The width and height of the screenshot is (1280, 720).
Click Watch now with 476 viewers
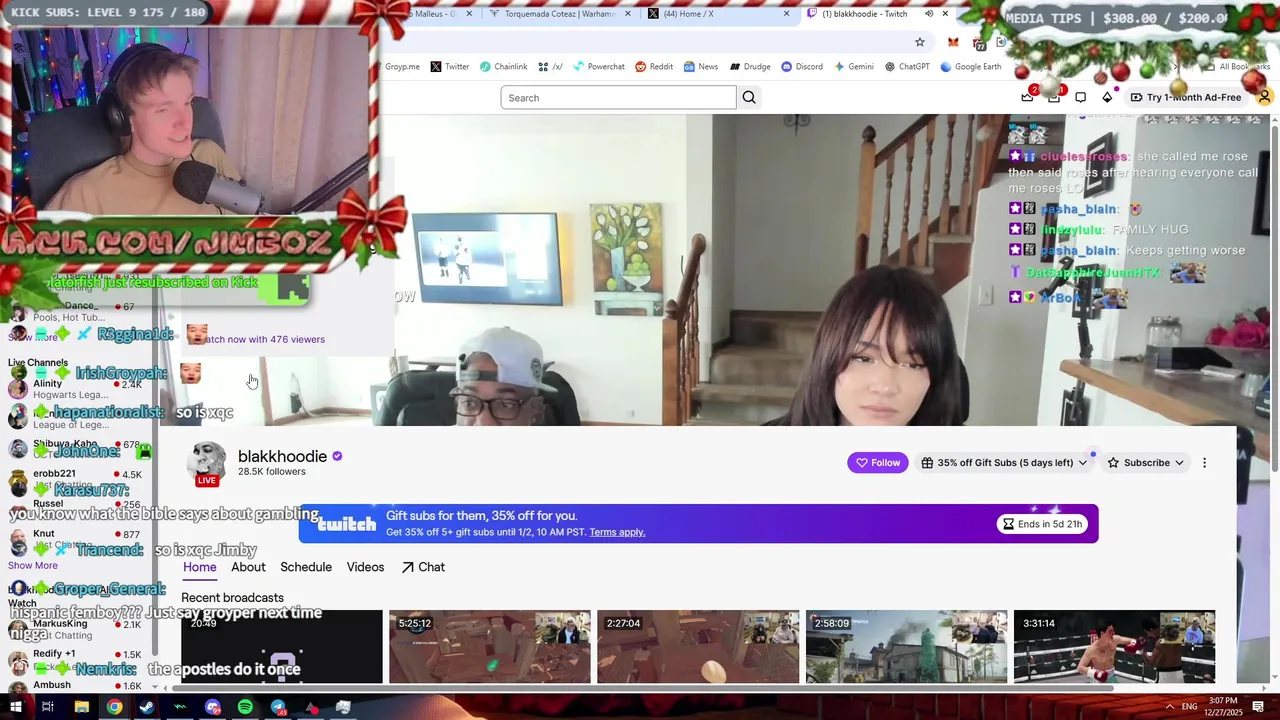[264, 339]
